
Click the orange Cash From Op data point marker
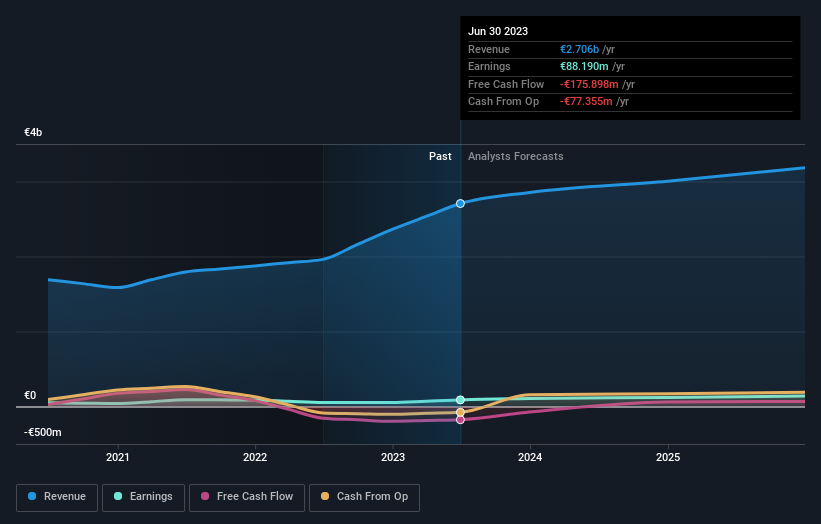(460, 412)
